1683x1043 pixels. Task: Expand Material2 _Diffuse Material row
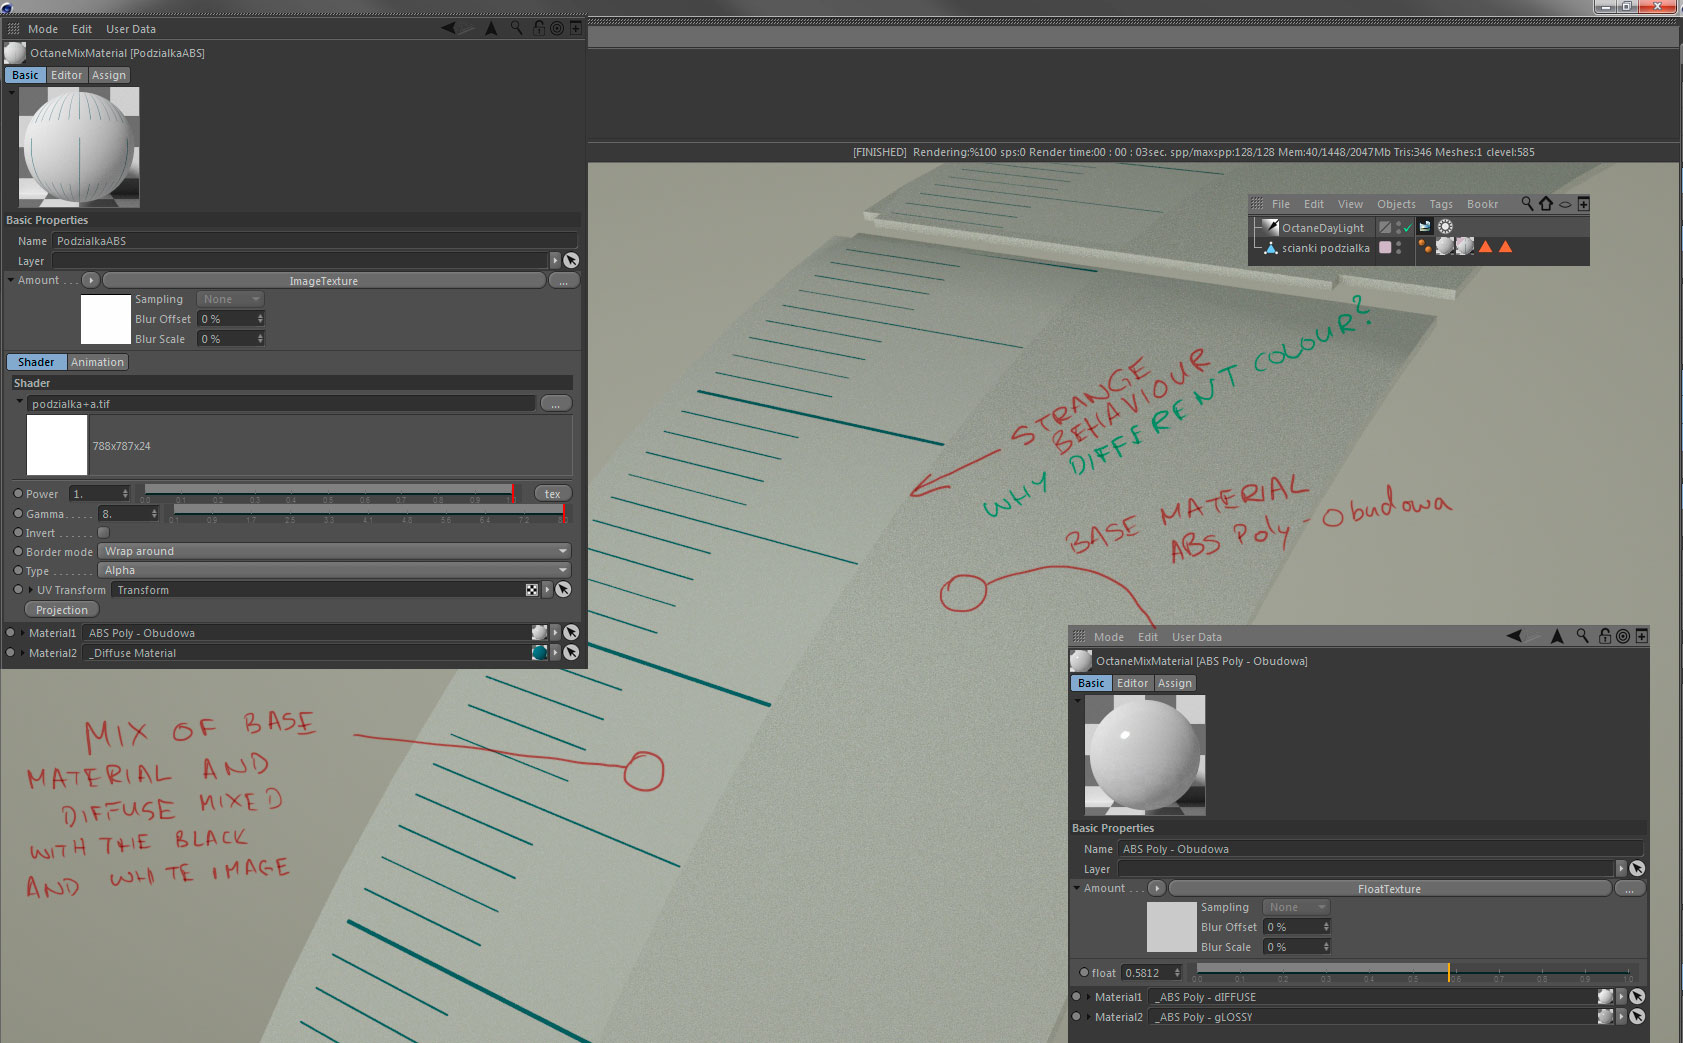click(22, 652)
